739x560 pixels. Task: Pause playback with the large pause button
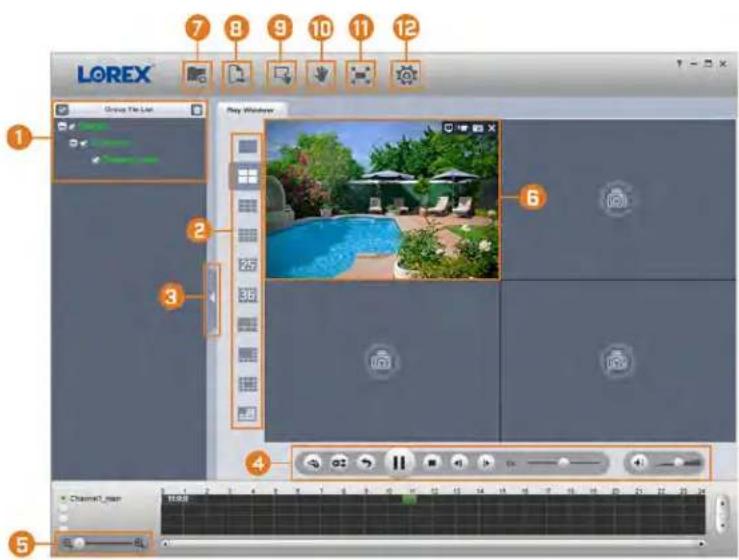point(399,463)
